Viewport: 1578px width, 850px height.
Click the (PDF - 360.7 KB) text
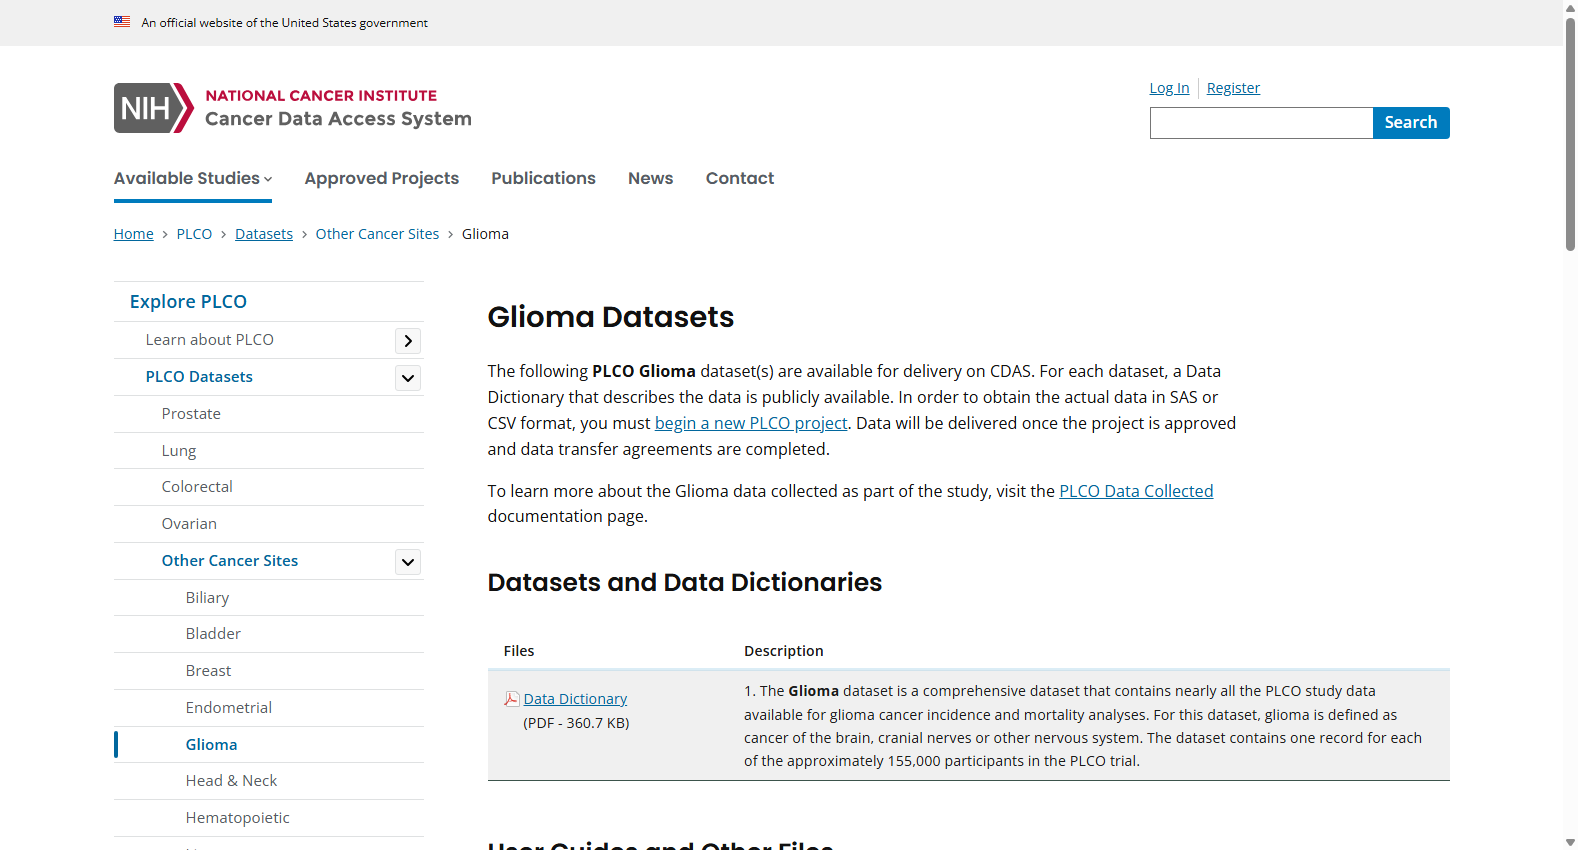coord(576,723)
